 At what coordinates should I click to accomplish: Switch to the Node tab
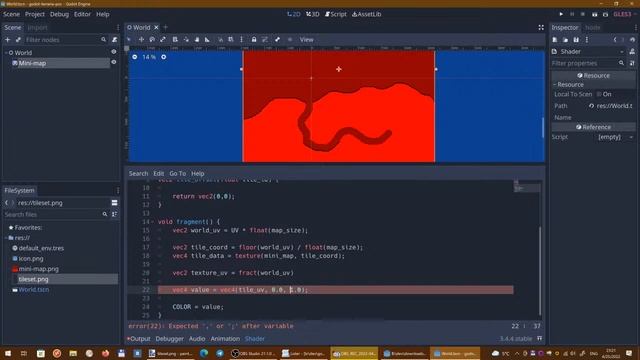pos(593,27)
